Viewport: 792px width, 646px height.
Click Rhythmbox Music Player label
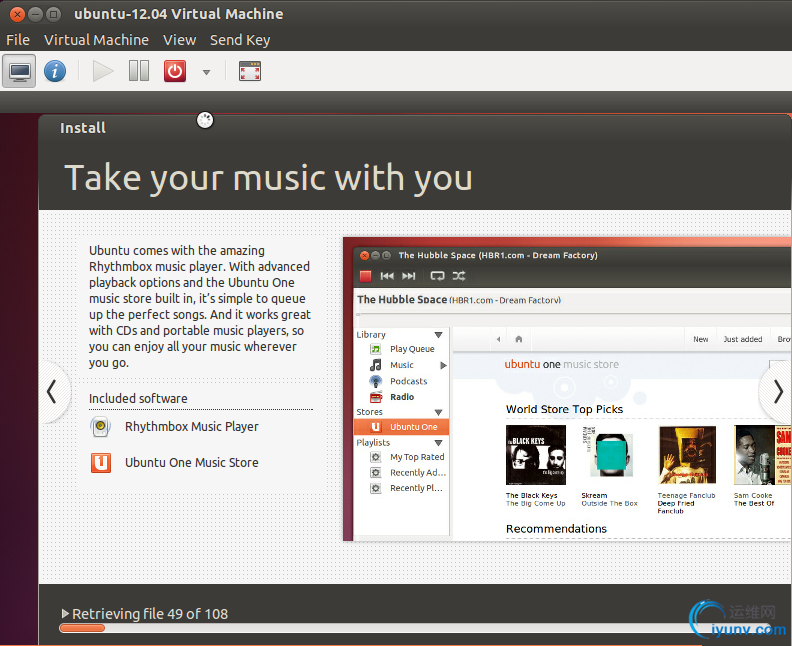coord(191,427)
